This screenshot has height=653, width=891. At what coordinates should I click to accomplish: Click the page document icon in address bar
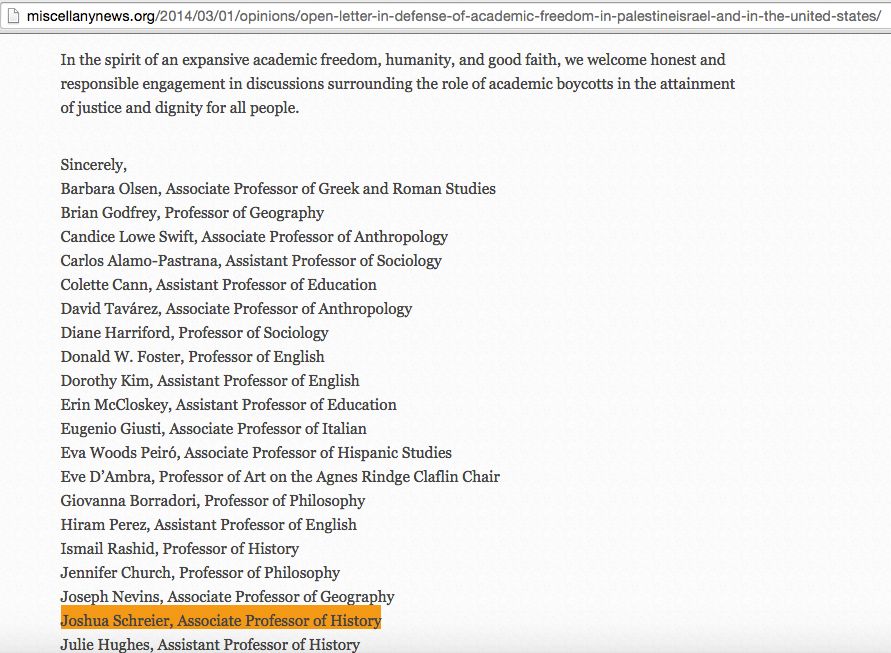pyautogui.click(x=12, y=17)
